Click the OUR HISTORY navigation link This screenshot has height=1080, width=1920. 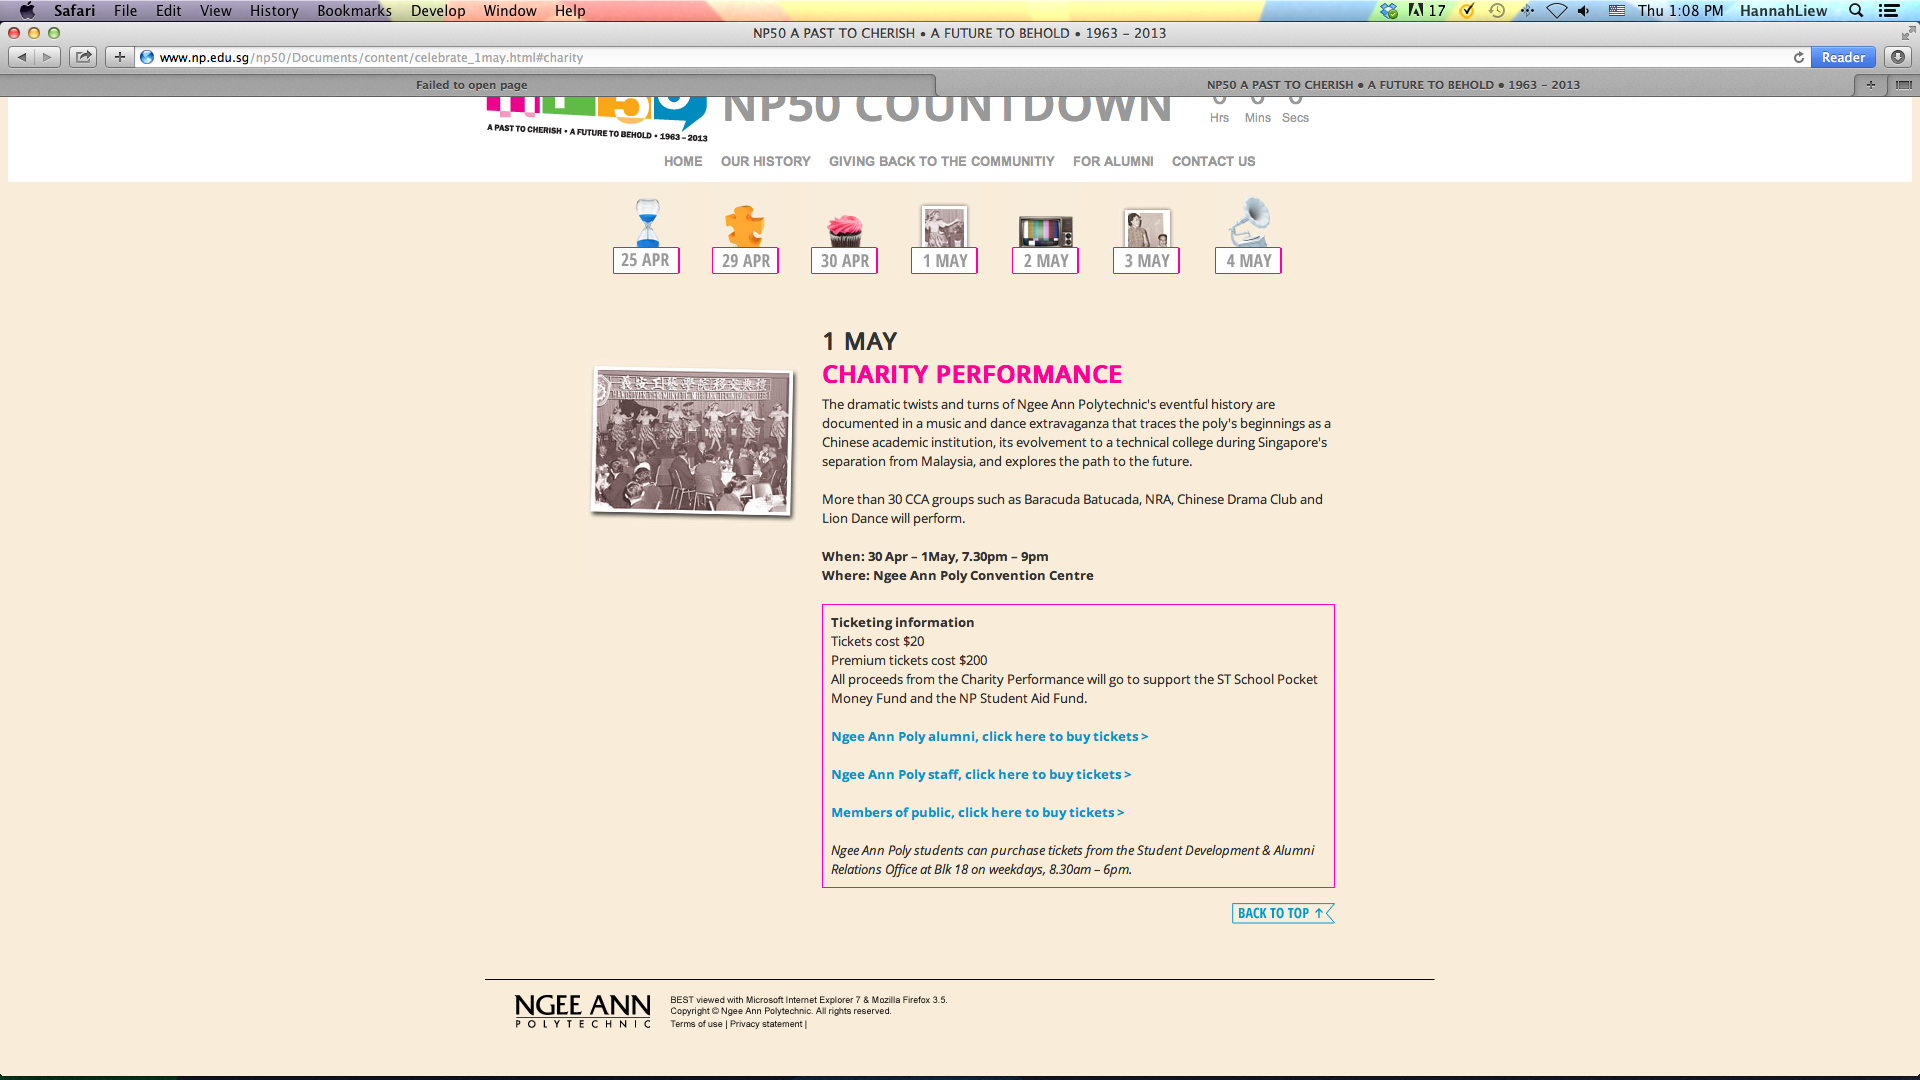[766, 161]
